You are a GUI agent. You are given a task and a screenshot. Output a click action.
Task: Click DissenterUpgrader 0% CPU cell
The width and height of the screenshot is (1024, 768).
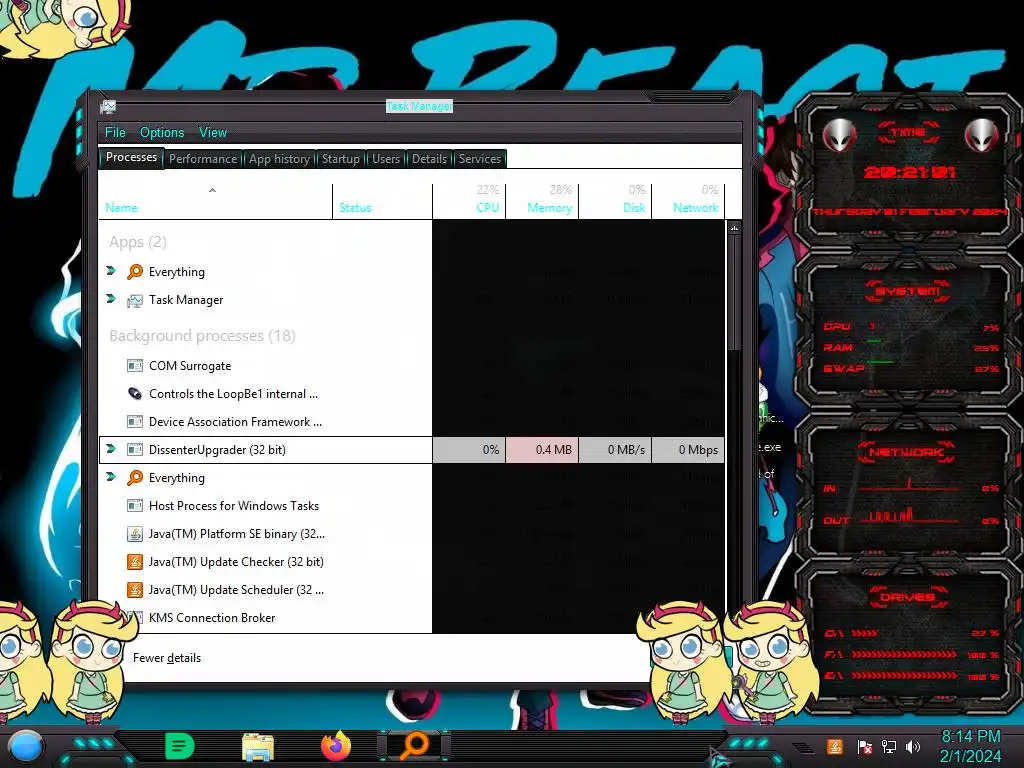pyautogui.click(x=469, y=449)
